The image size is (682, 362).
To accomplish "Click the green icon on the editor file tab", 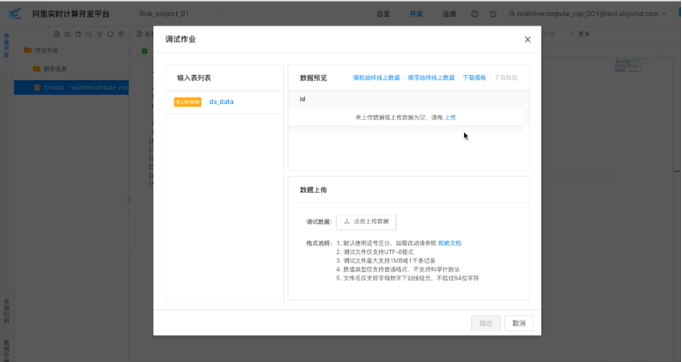I will pos(144,51).
